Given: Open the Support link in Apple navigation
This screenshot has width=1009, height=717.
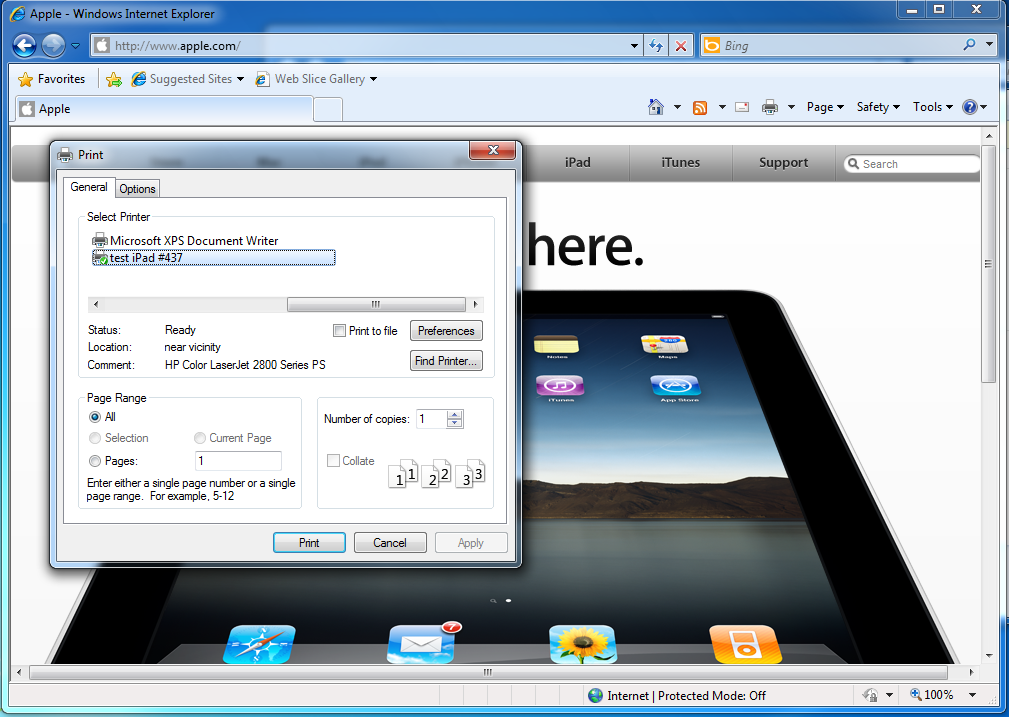Looking at the screenshot, I should coord(783,163).
